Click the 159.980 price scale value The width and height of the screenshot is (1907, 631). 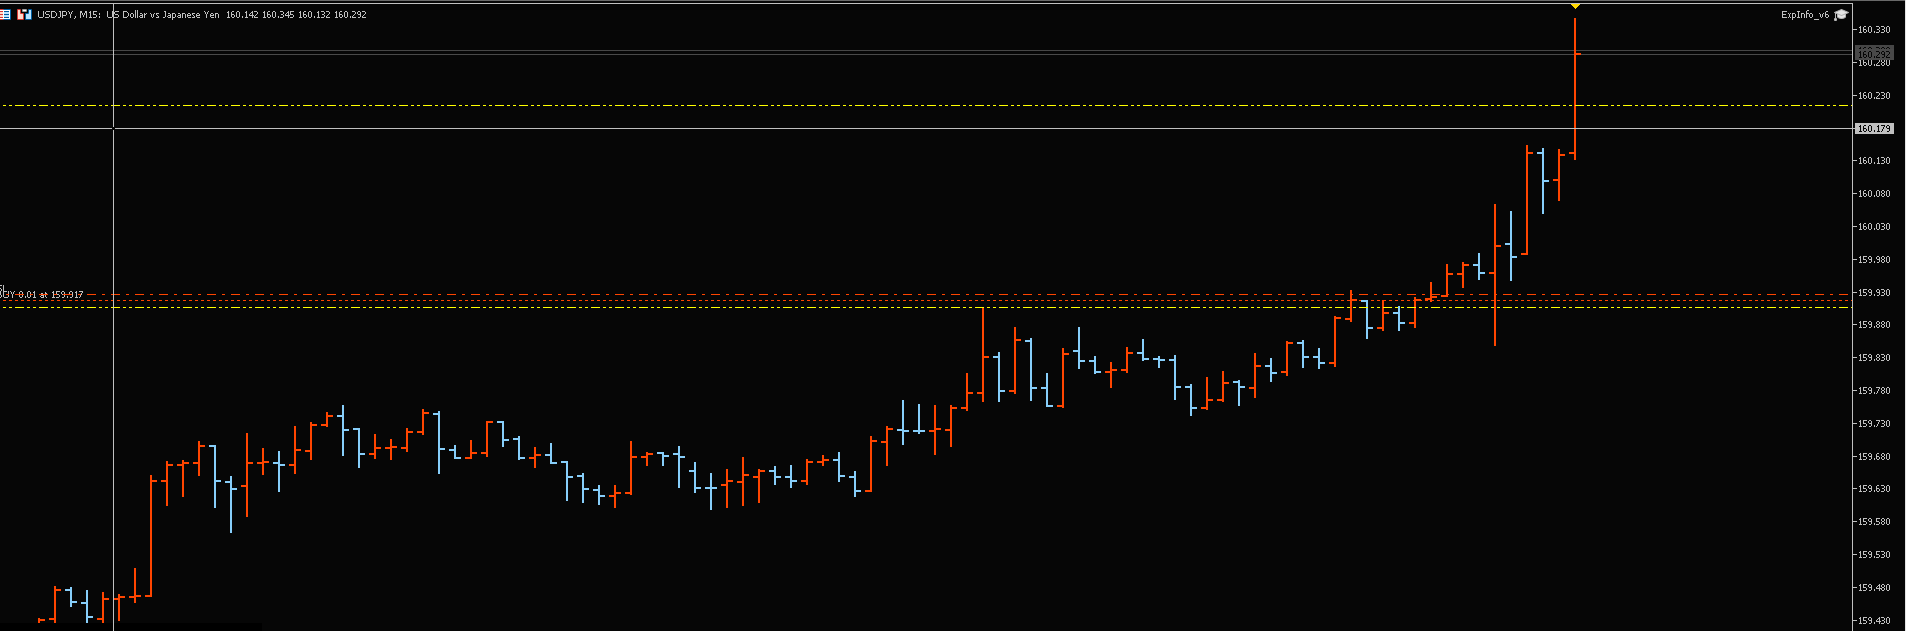[1874, 260]
